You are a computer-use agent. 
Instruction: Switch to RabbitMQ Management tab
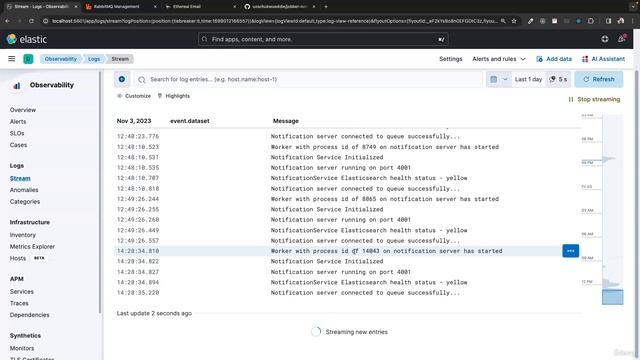[120, 7]
